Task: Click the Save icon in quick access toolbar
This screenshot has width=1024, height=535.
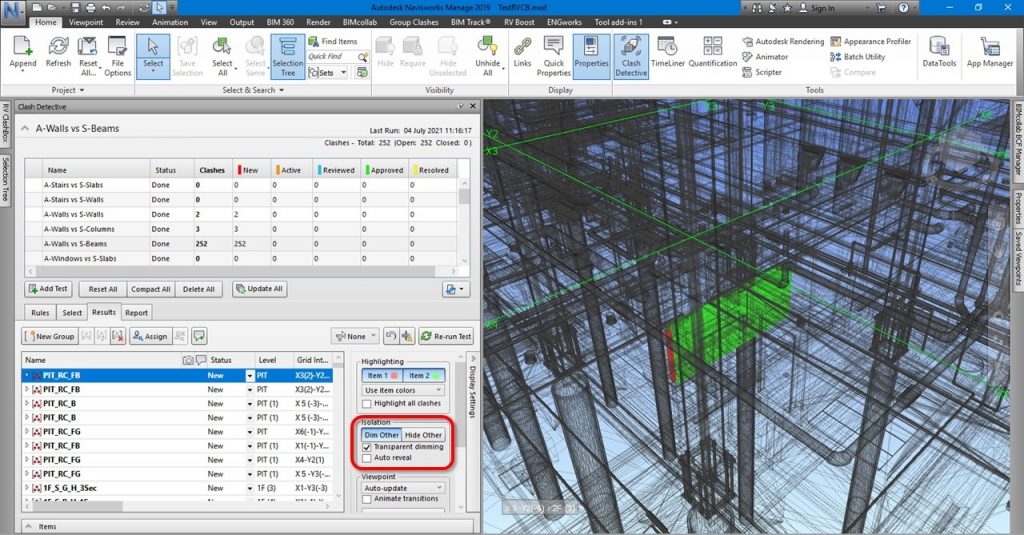Action: (76, 8)
